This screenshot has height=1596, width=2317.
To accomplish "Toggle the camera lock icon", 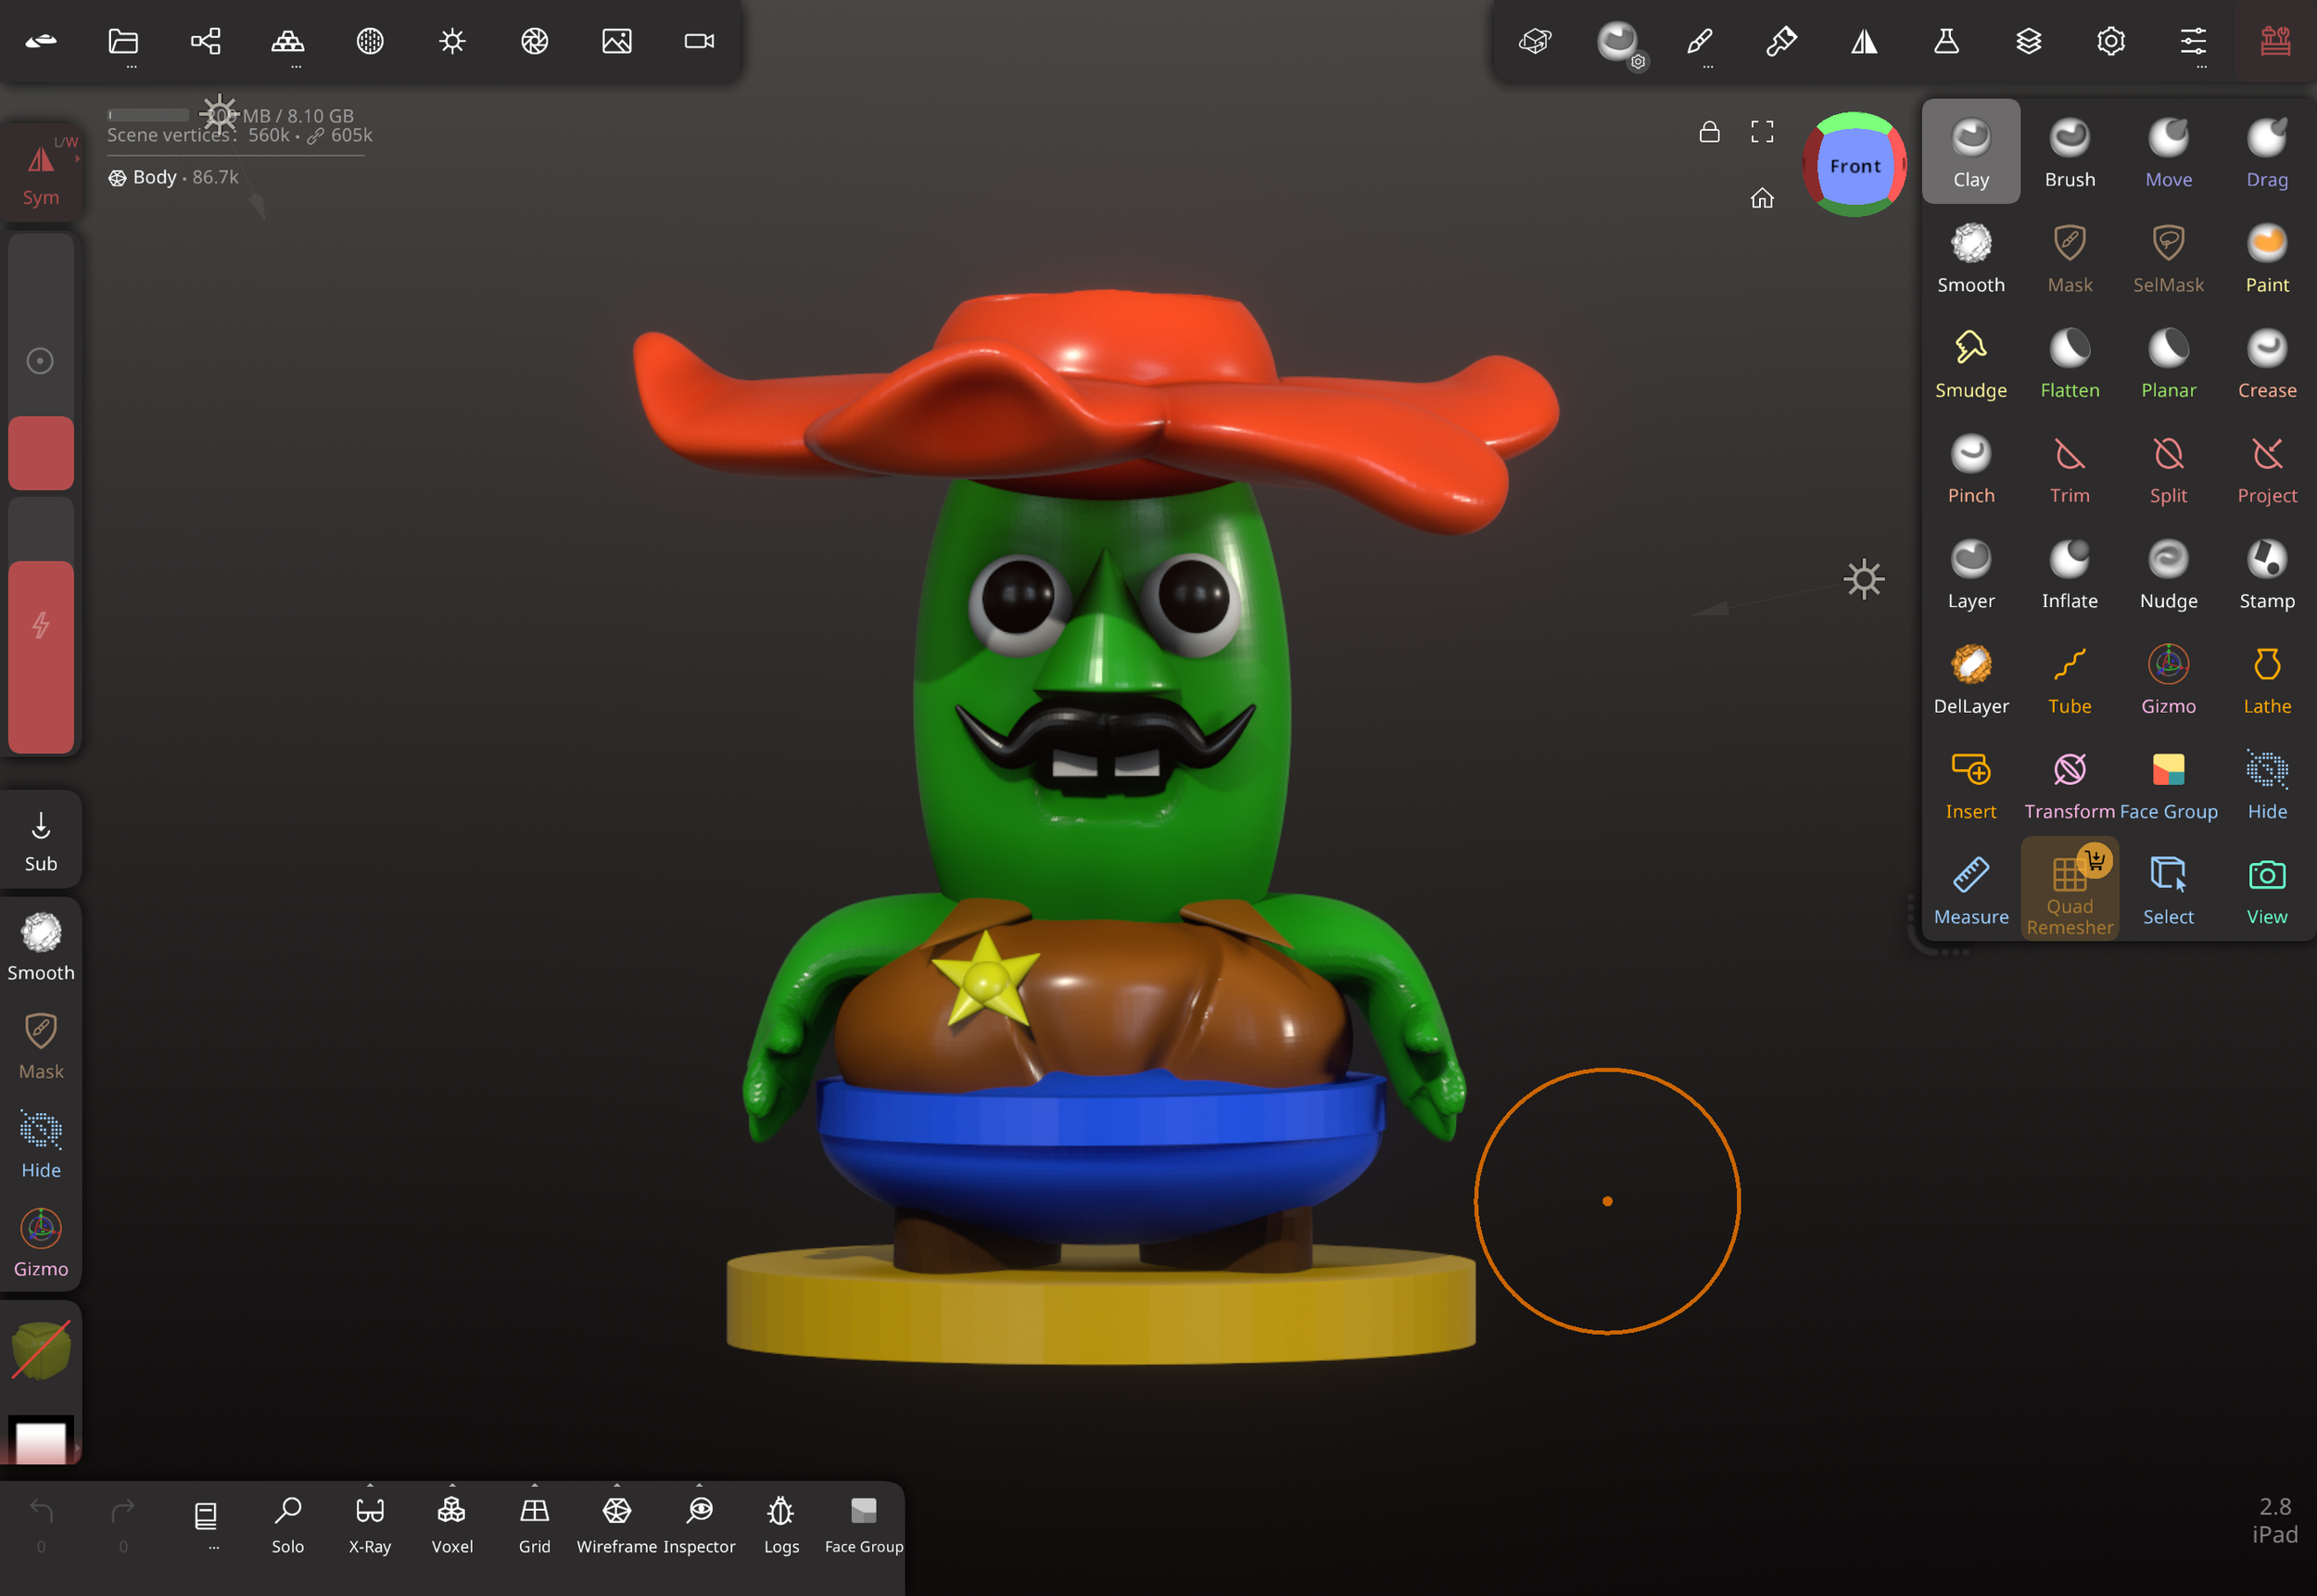I will click(x=1709, y=132).
